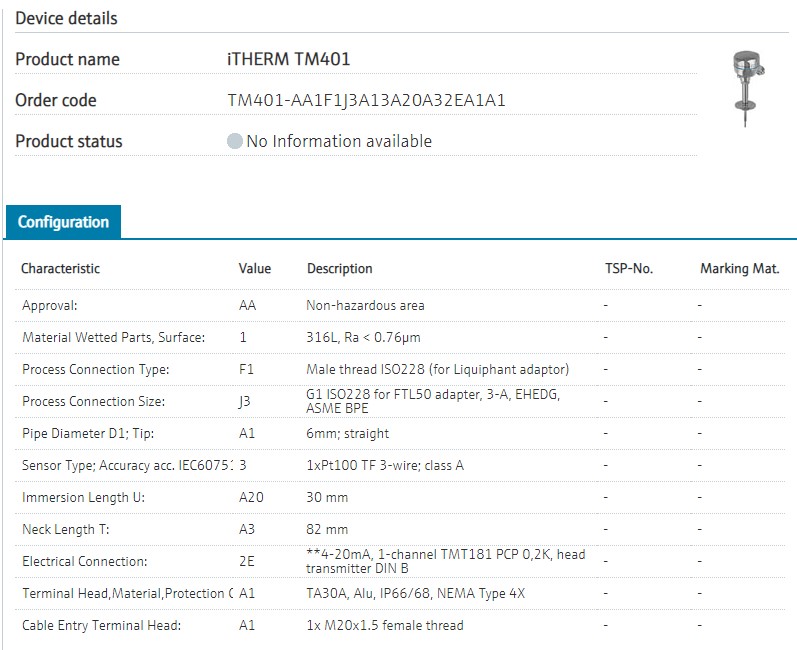Select the TA30A, Alu, IP66/68 description
This screenshot has height=650, width=797.
click(x=415, y=594)
